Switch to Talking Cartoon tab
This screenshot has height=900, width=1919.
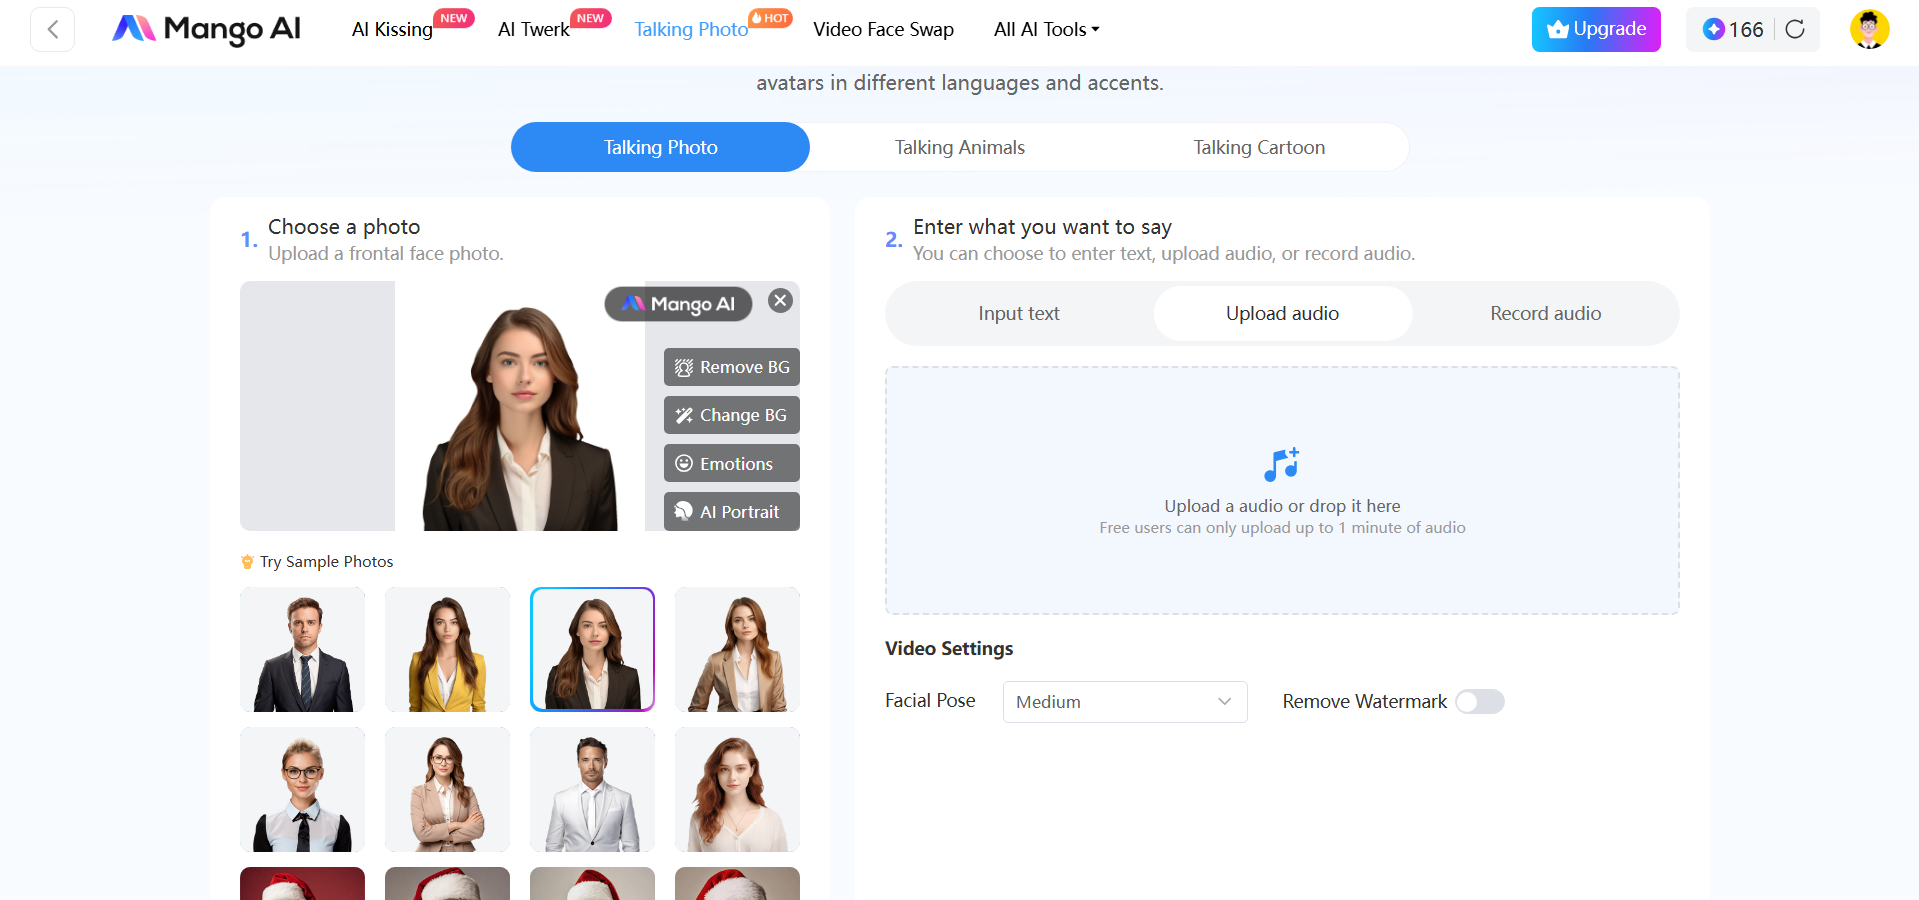pyautogui.click(x=1259, y=147)
